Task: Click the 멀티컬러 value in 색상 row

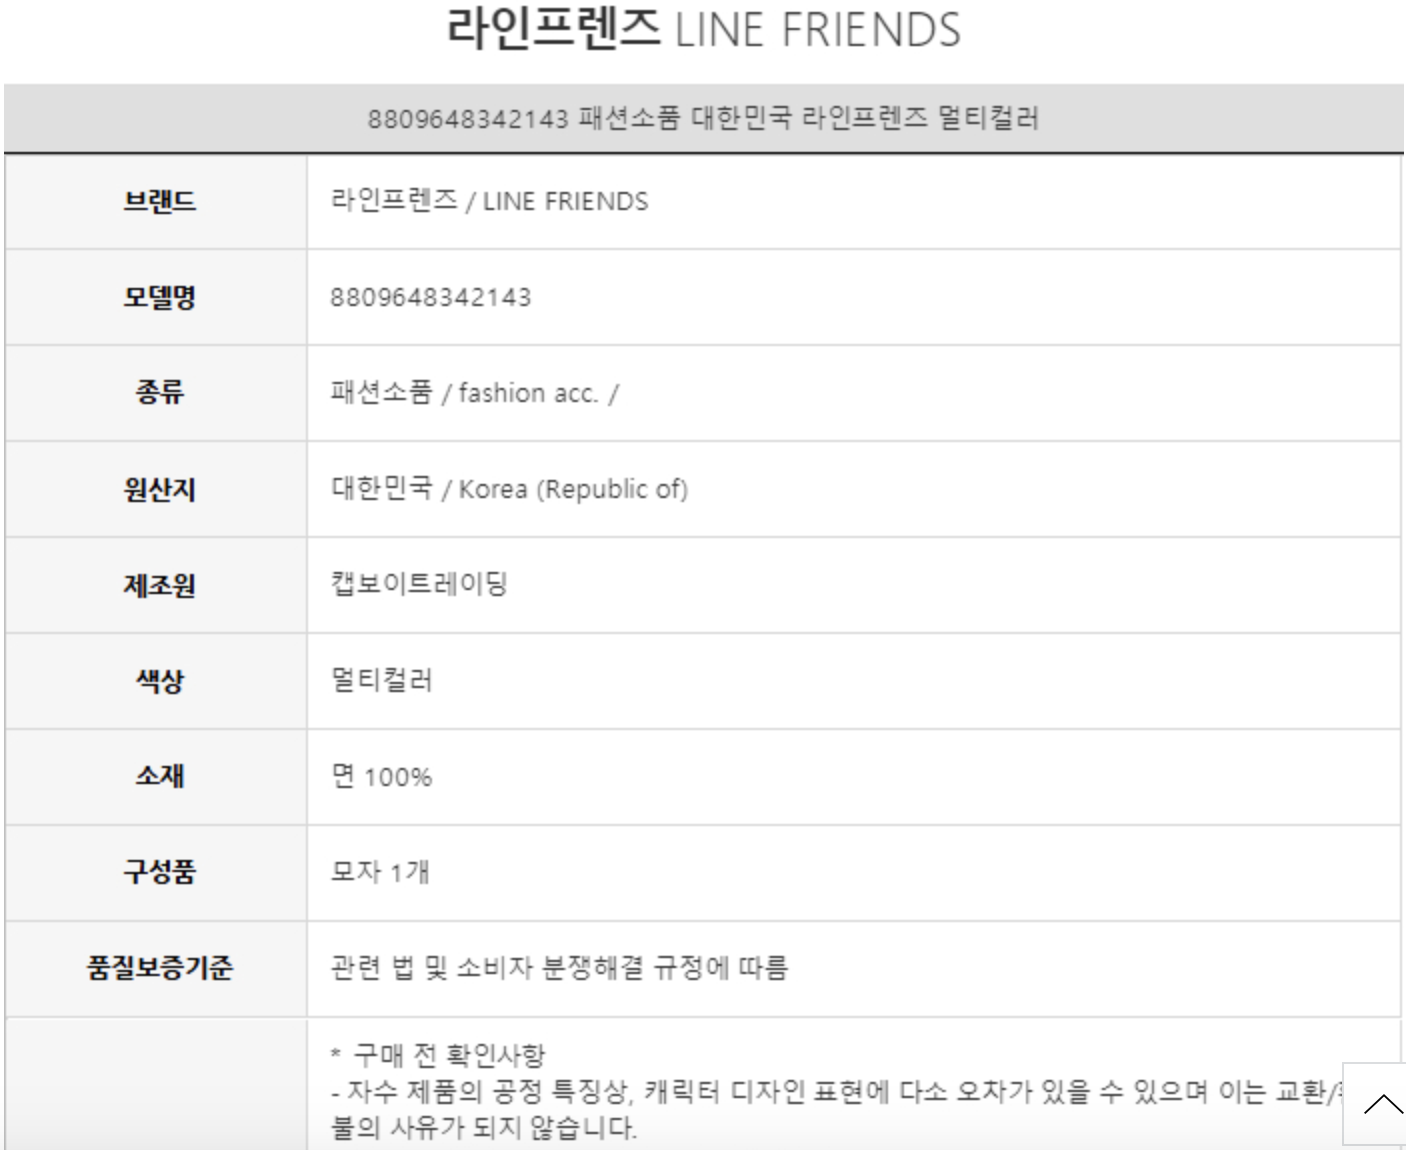Action: click(x=381, y=681)
